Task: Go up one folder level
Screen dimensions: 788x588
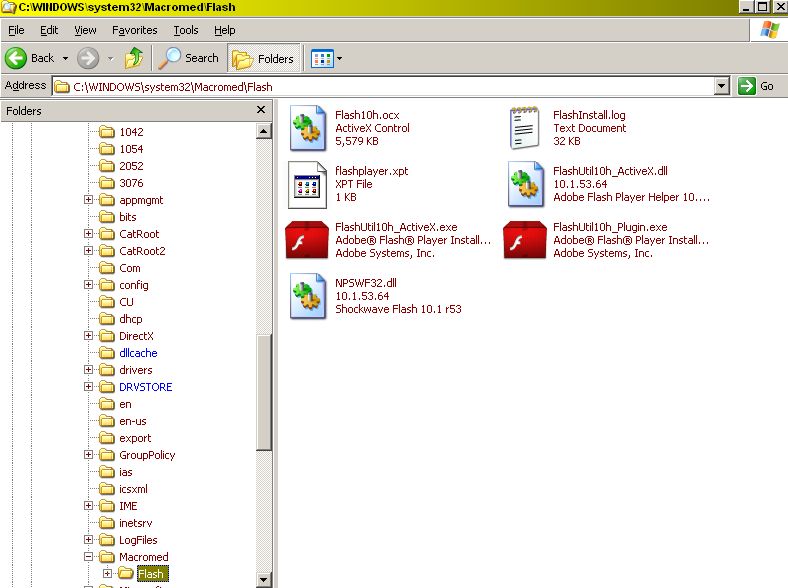Action: tap(134, 58)
